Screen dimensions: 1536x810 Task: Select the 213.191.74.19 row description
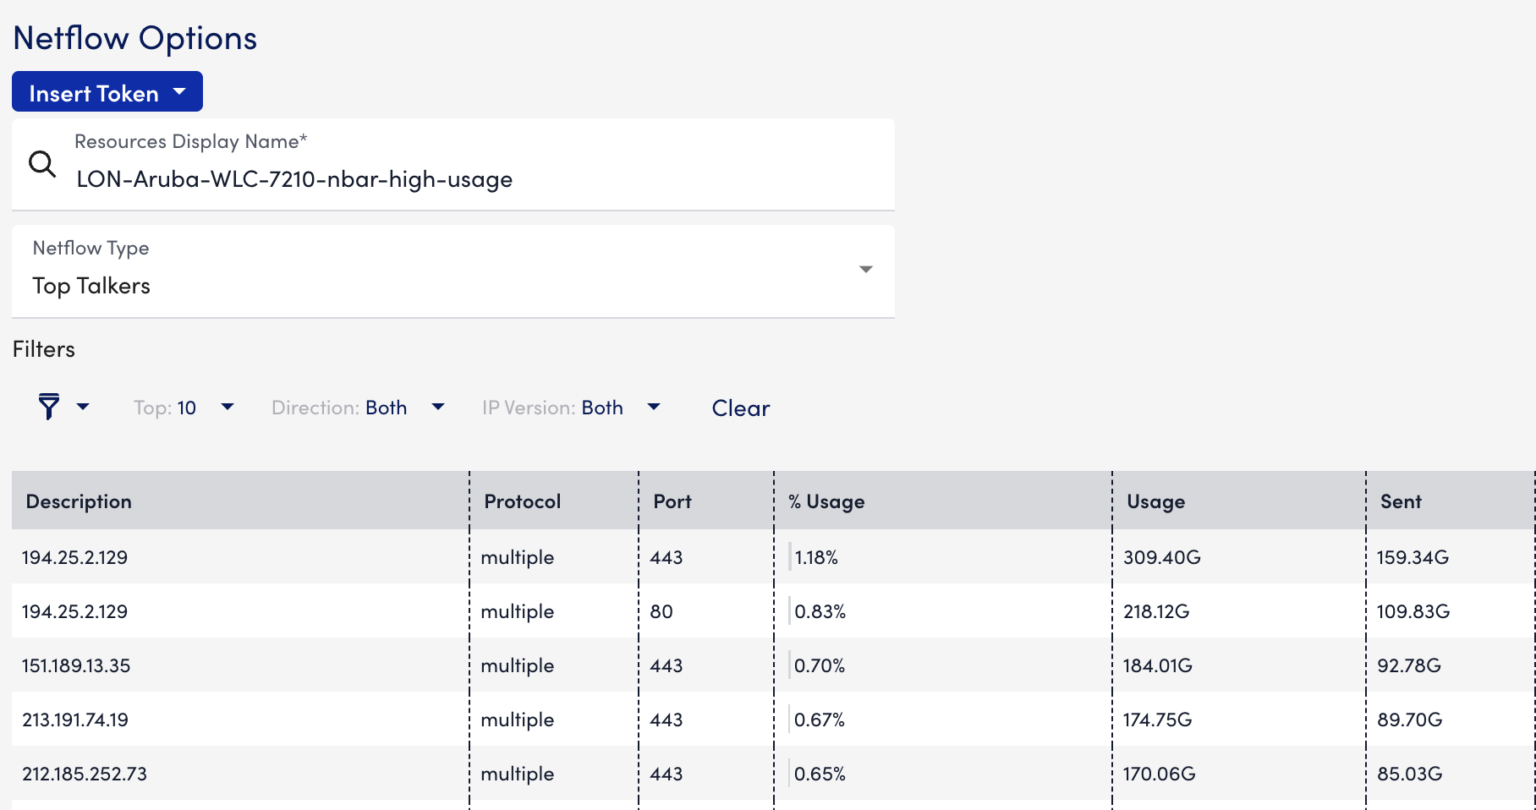click(75, 720)
